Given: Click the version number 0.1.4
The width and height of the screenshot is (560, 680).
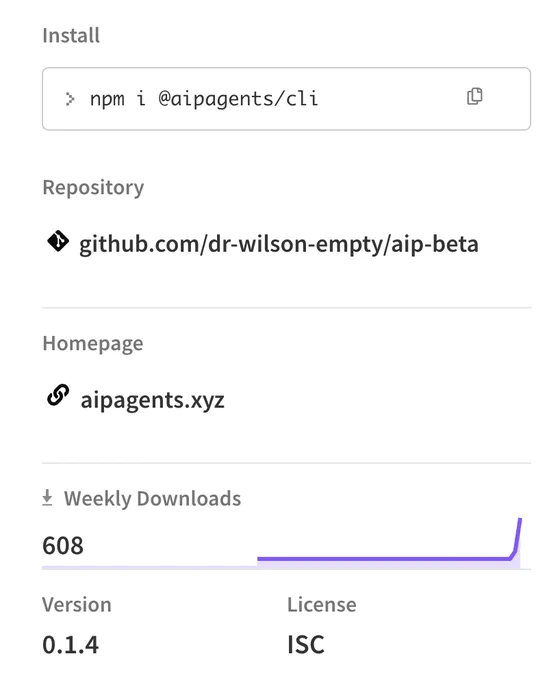Looking at the screenshot, I should point(70,644).
